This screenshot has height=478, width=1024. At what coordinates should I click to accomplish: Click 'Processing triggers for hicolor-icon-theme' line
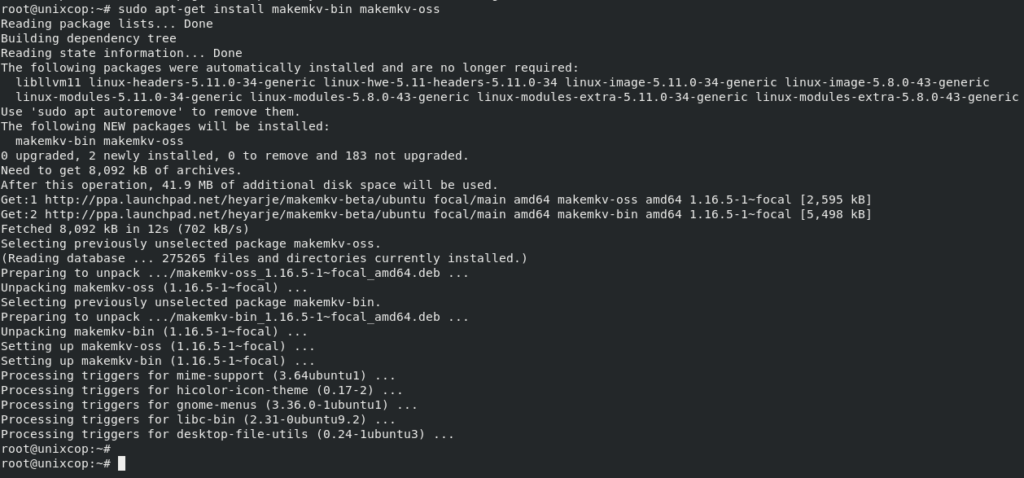tap(202, 390)
